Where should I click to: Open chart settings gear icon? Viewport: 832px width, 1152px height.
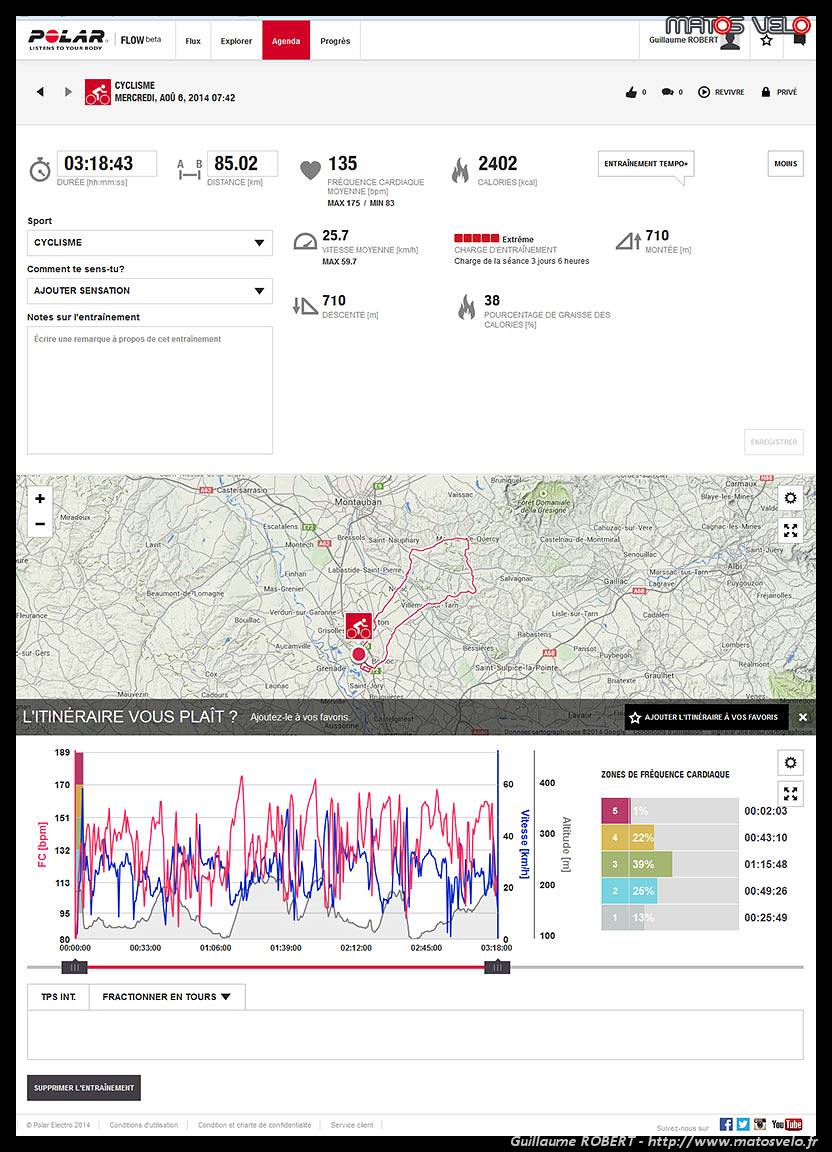[791, 763]
